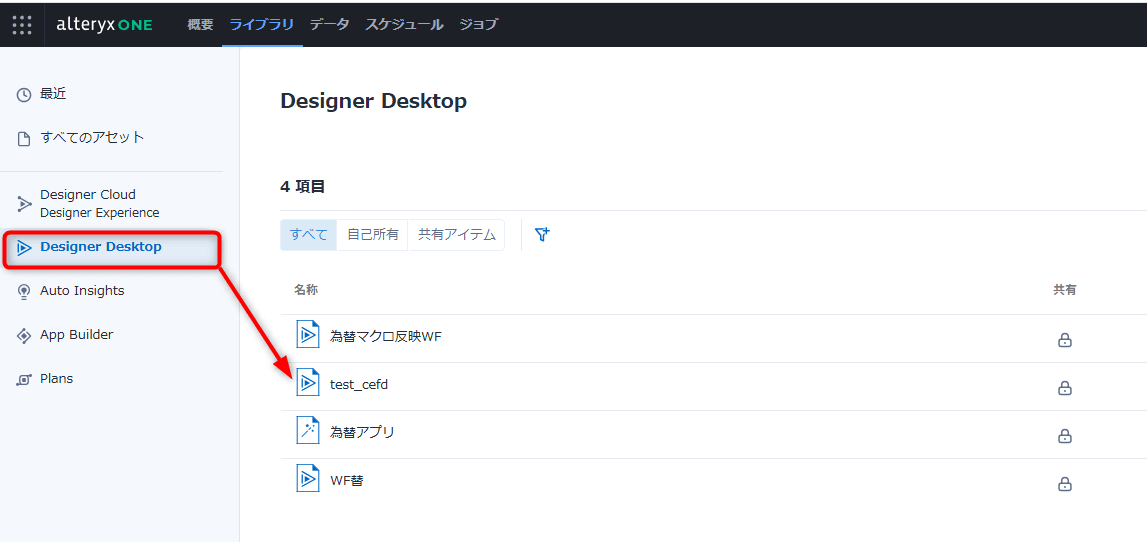1147x542 pixels.
Task: Click the Designer Desktop sidebar icon
Action: 24,248
